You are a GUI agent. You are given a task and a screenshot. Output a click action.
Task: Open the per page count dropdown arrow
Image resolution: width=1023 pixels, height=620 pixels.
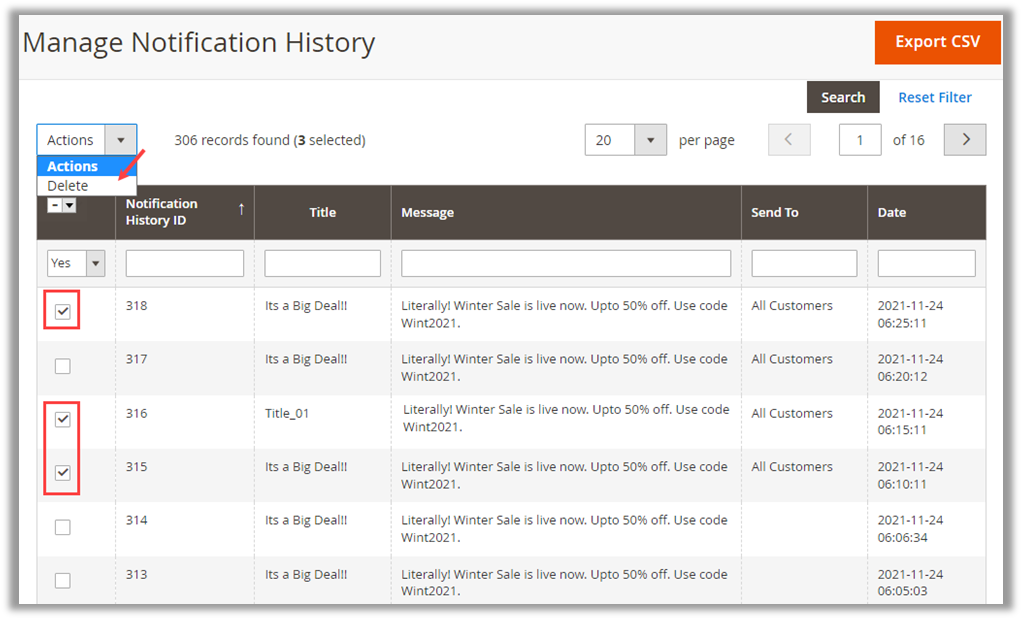pos(651,140)
